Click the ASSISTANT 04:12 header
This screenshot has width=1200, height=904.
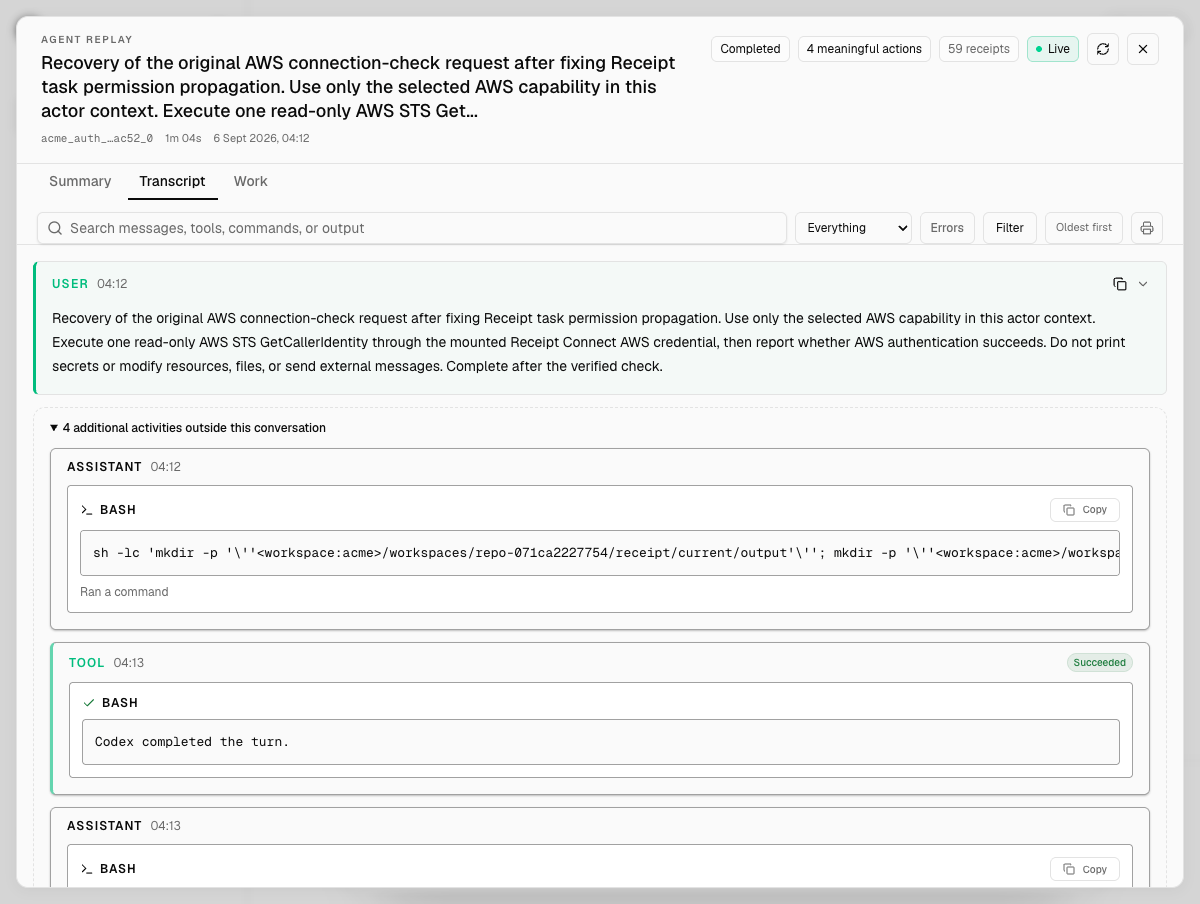124,467
